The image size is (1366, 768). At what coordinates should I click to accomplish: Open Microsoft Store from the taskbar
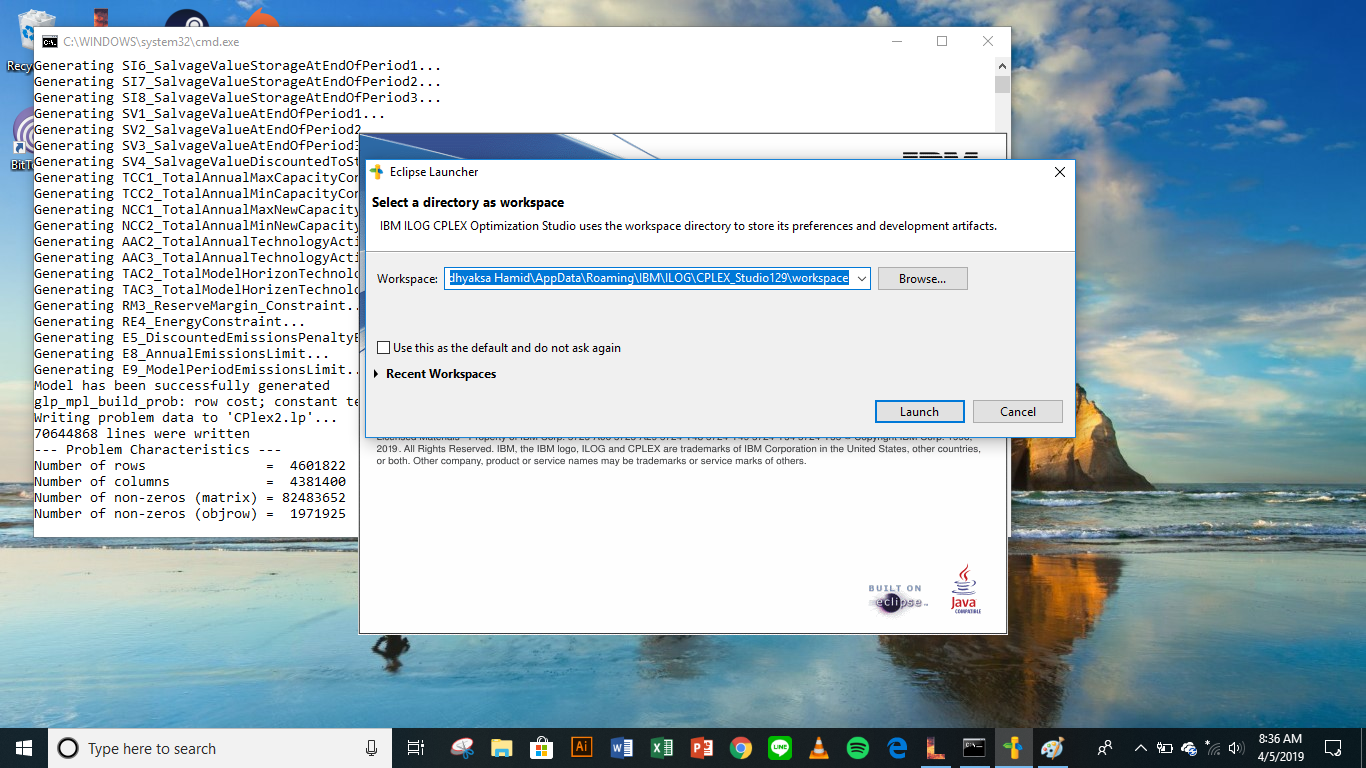click(541, 748)
